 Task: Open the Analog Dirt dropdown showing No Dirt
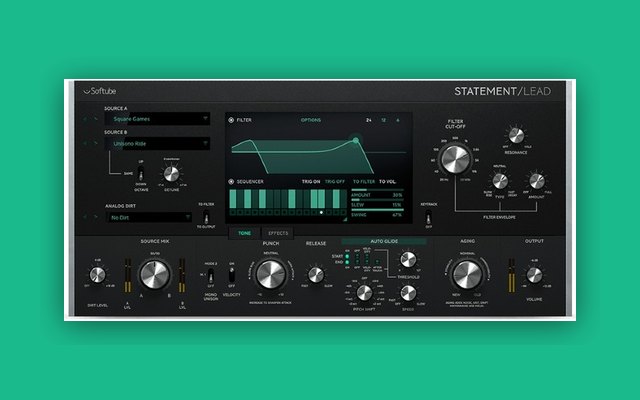tap(149, 218)
